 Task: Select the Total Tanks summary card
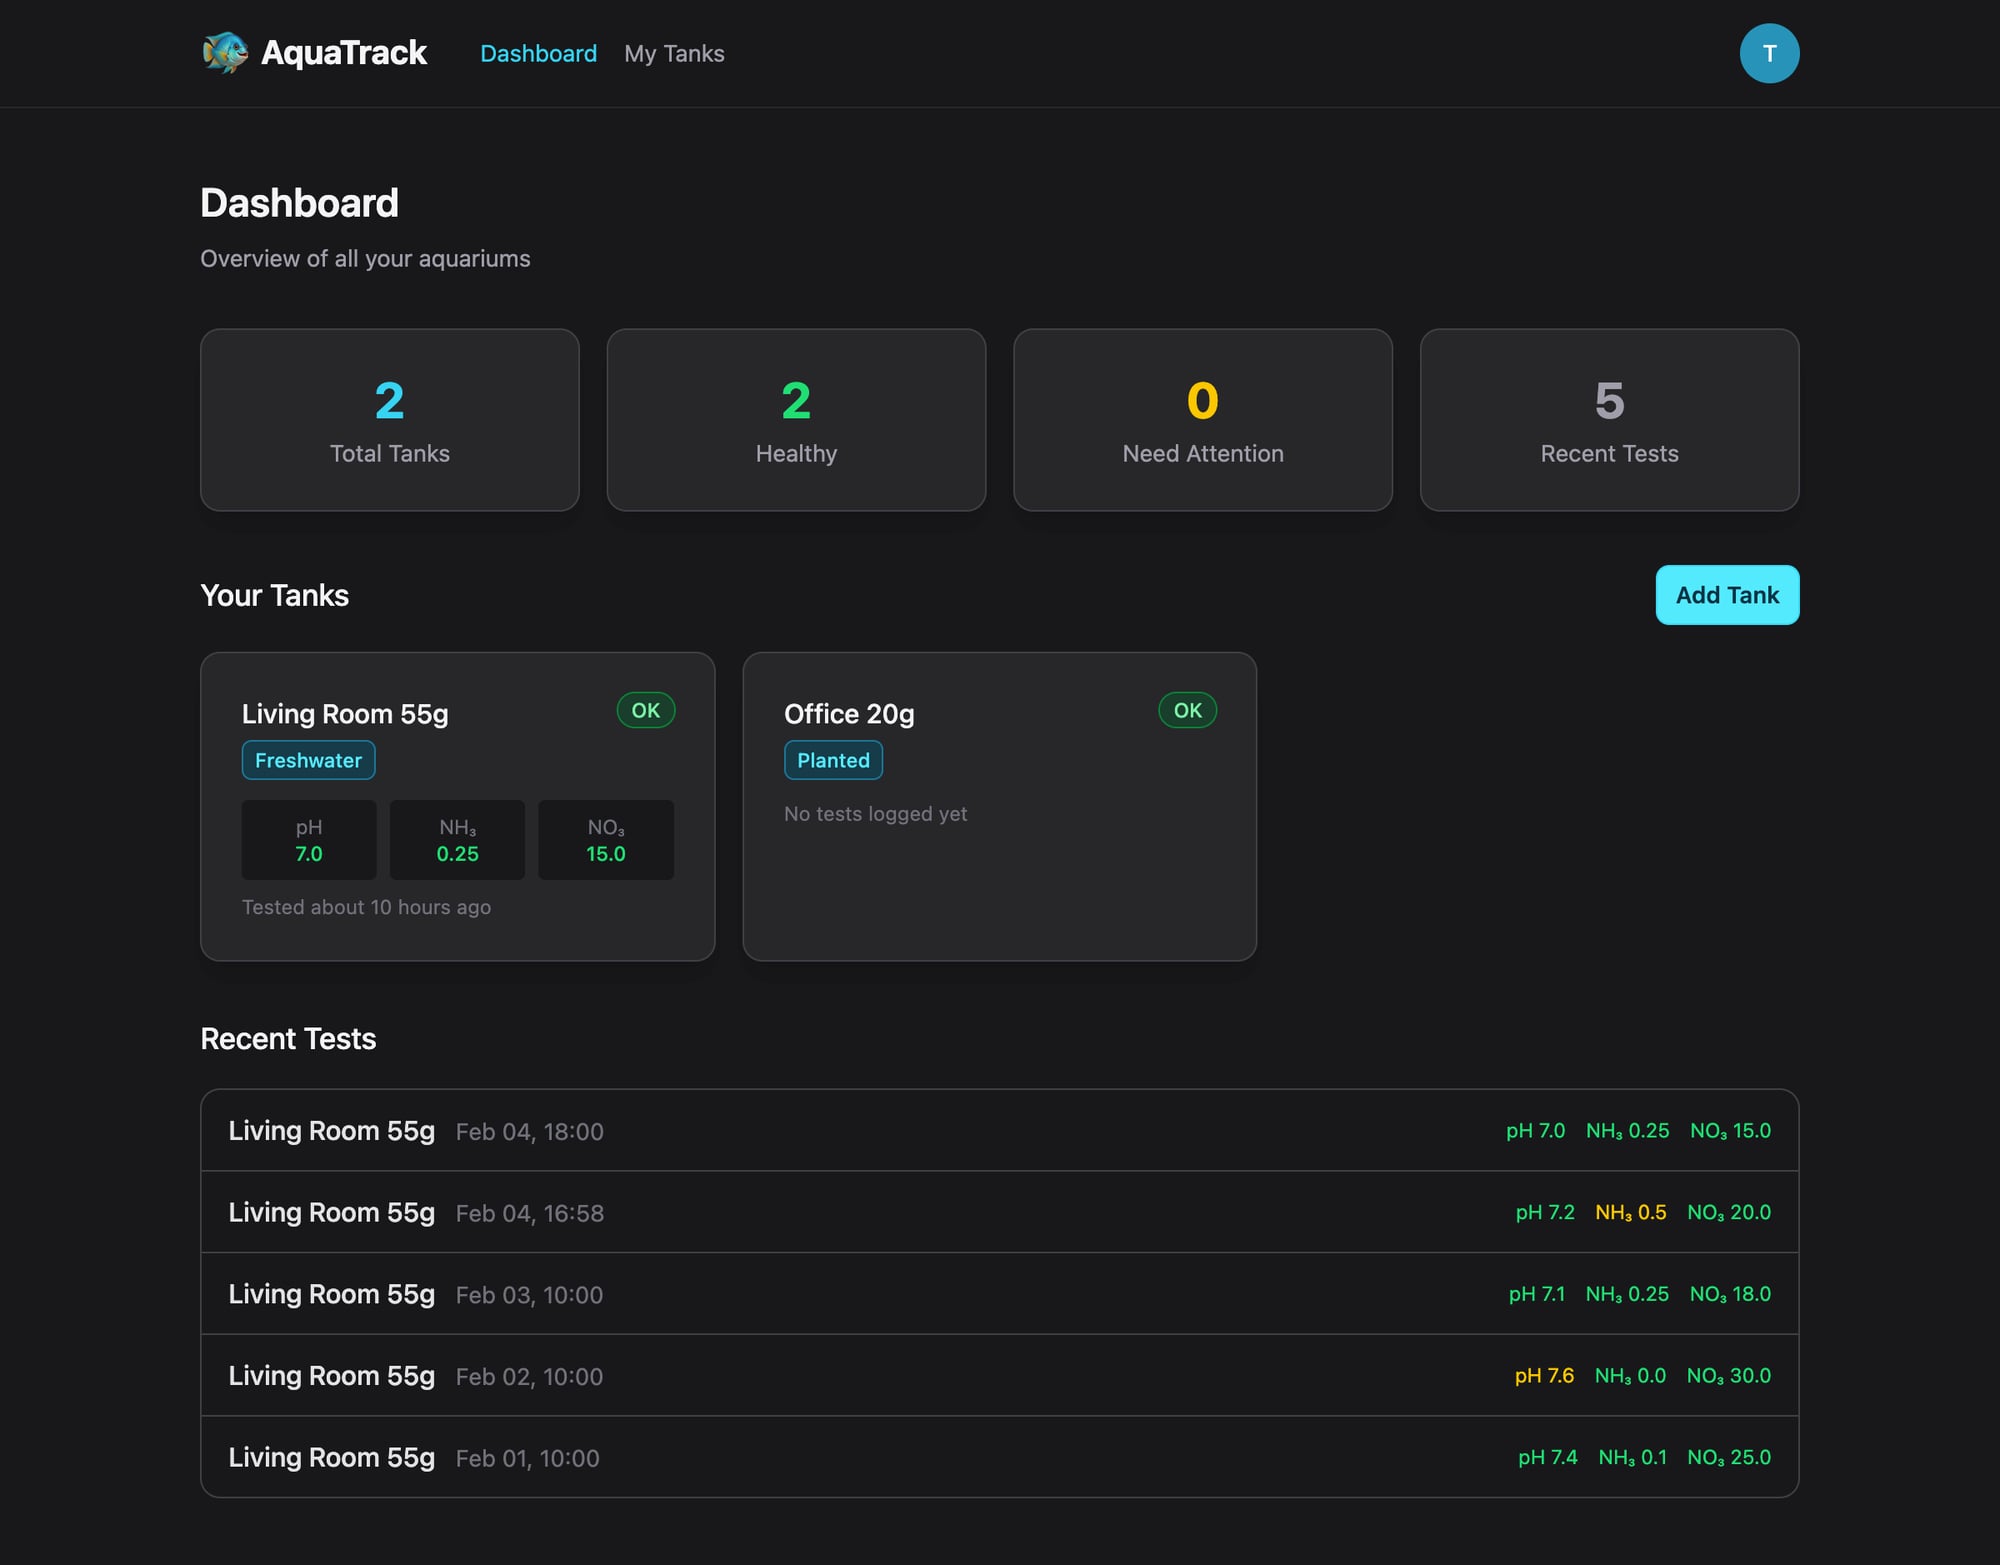(x=389, y=420)
